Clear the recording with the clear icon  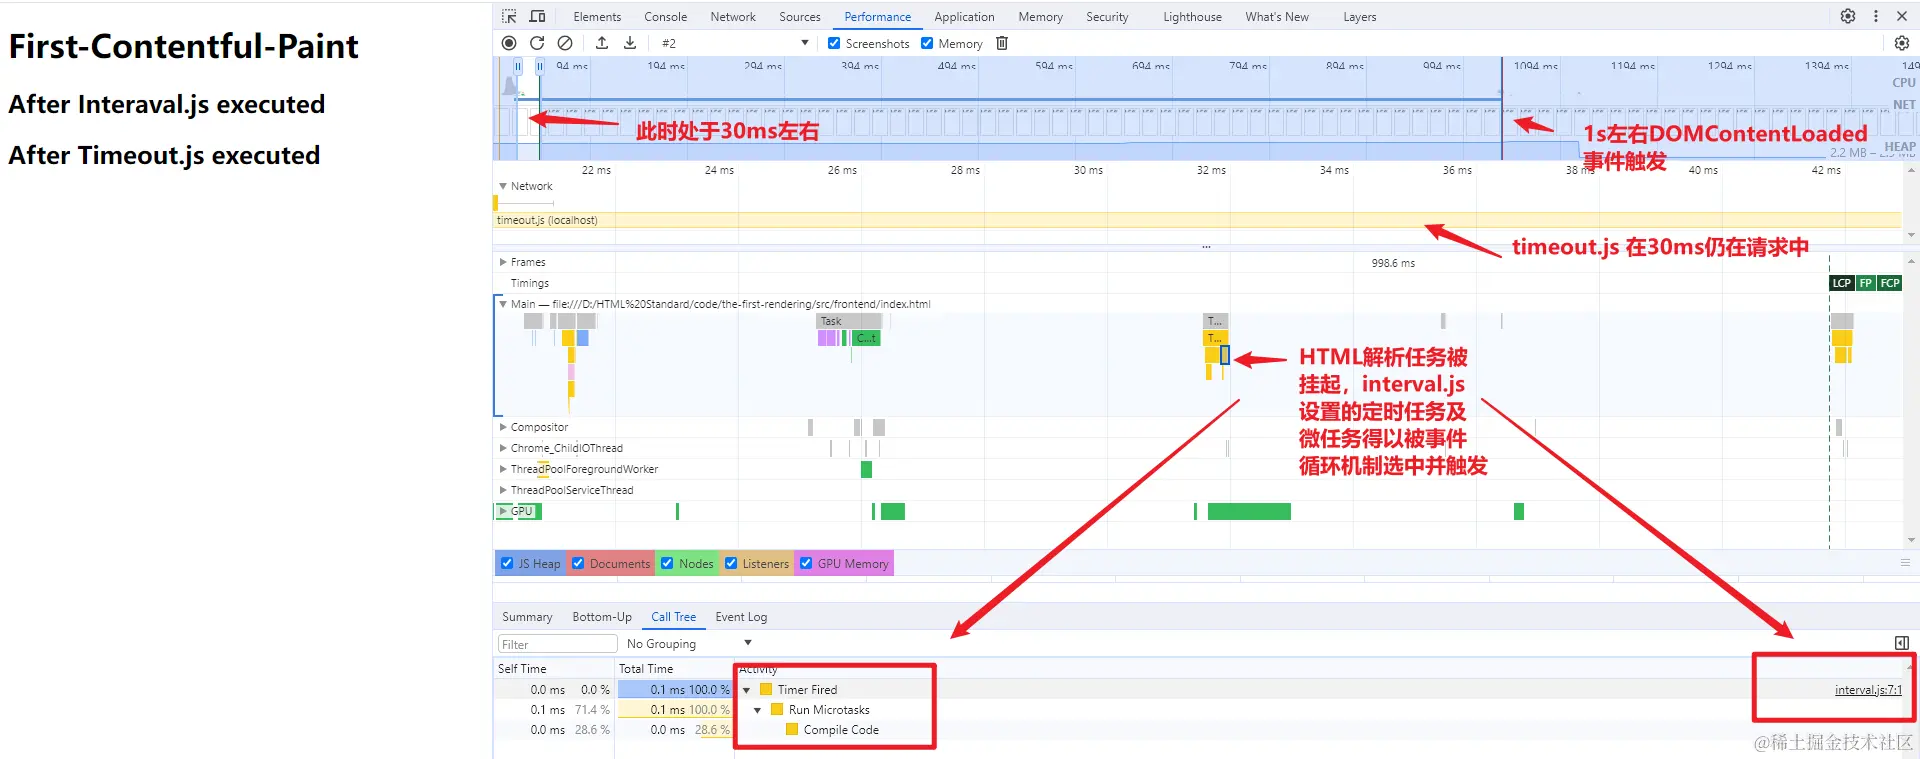(x=565, y=43)
